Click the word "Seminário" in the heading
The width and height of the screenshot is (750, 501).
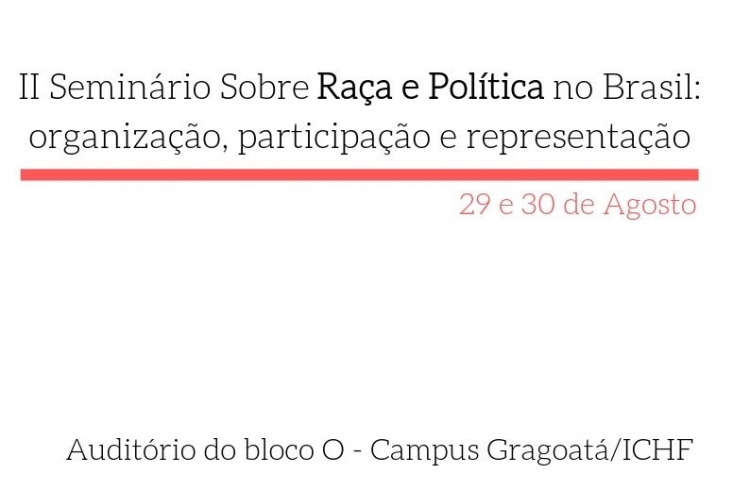coord(130,88)
